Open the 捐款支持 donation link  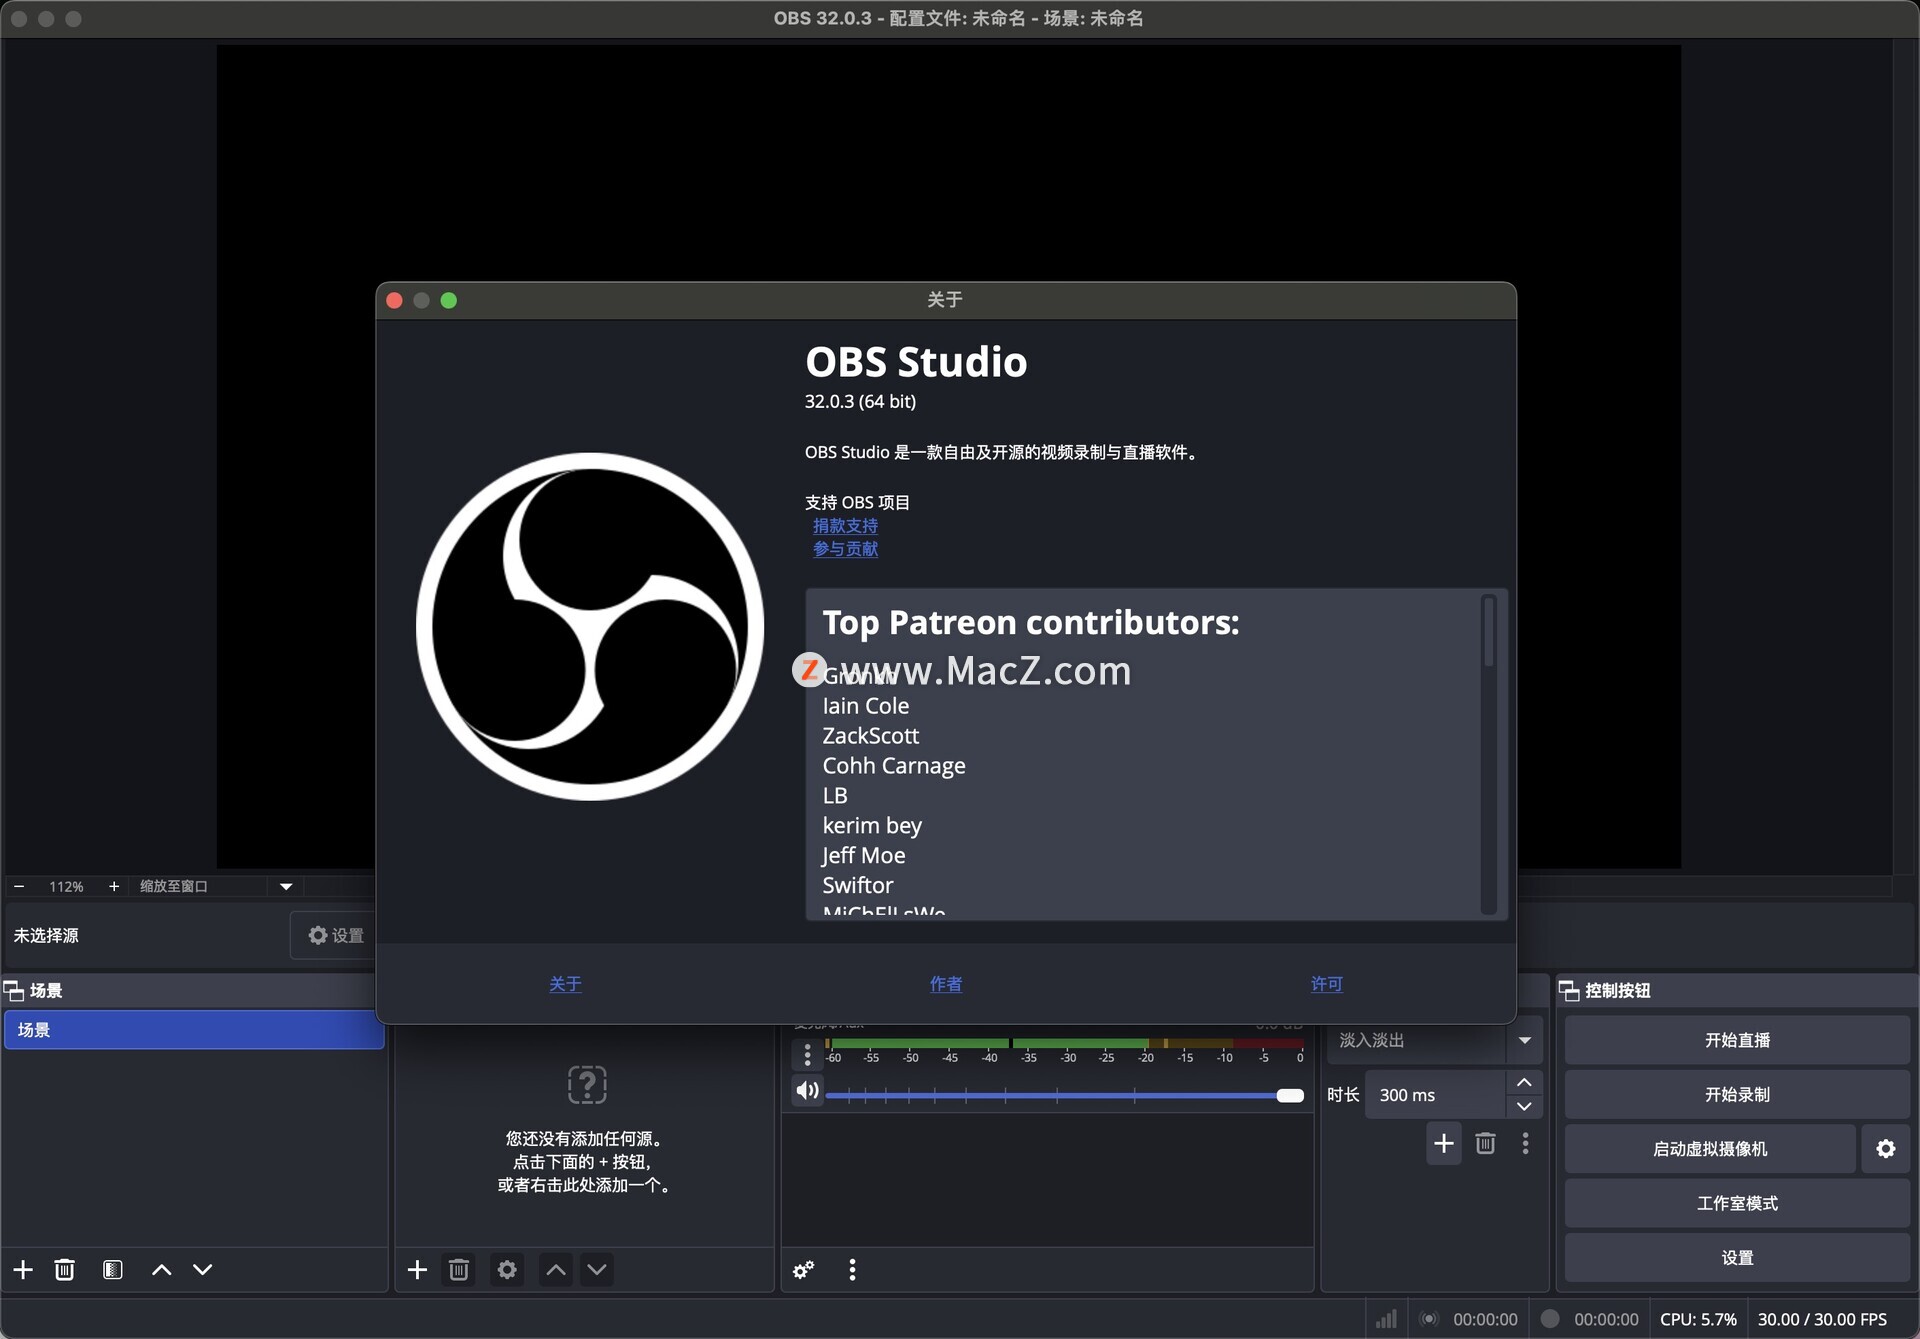point(845,526)
